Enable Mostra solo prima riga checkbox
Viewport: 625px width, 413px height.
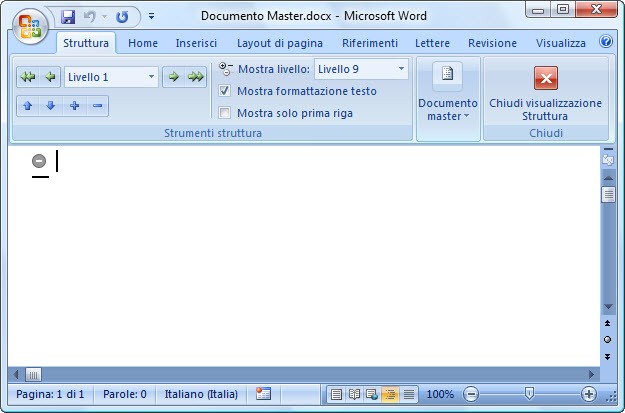point(225,113)
